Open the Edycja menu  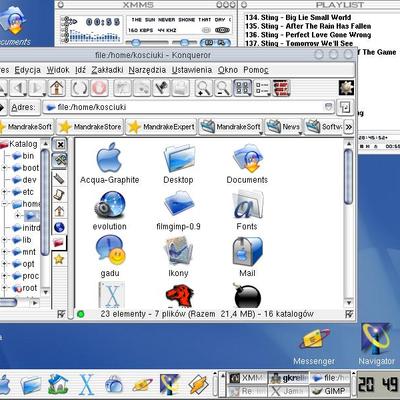(27, 70)
